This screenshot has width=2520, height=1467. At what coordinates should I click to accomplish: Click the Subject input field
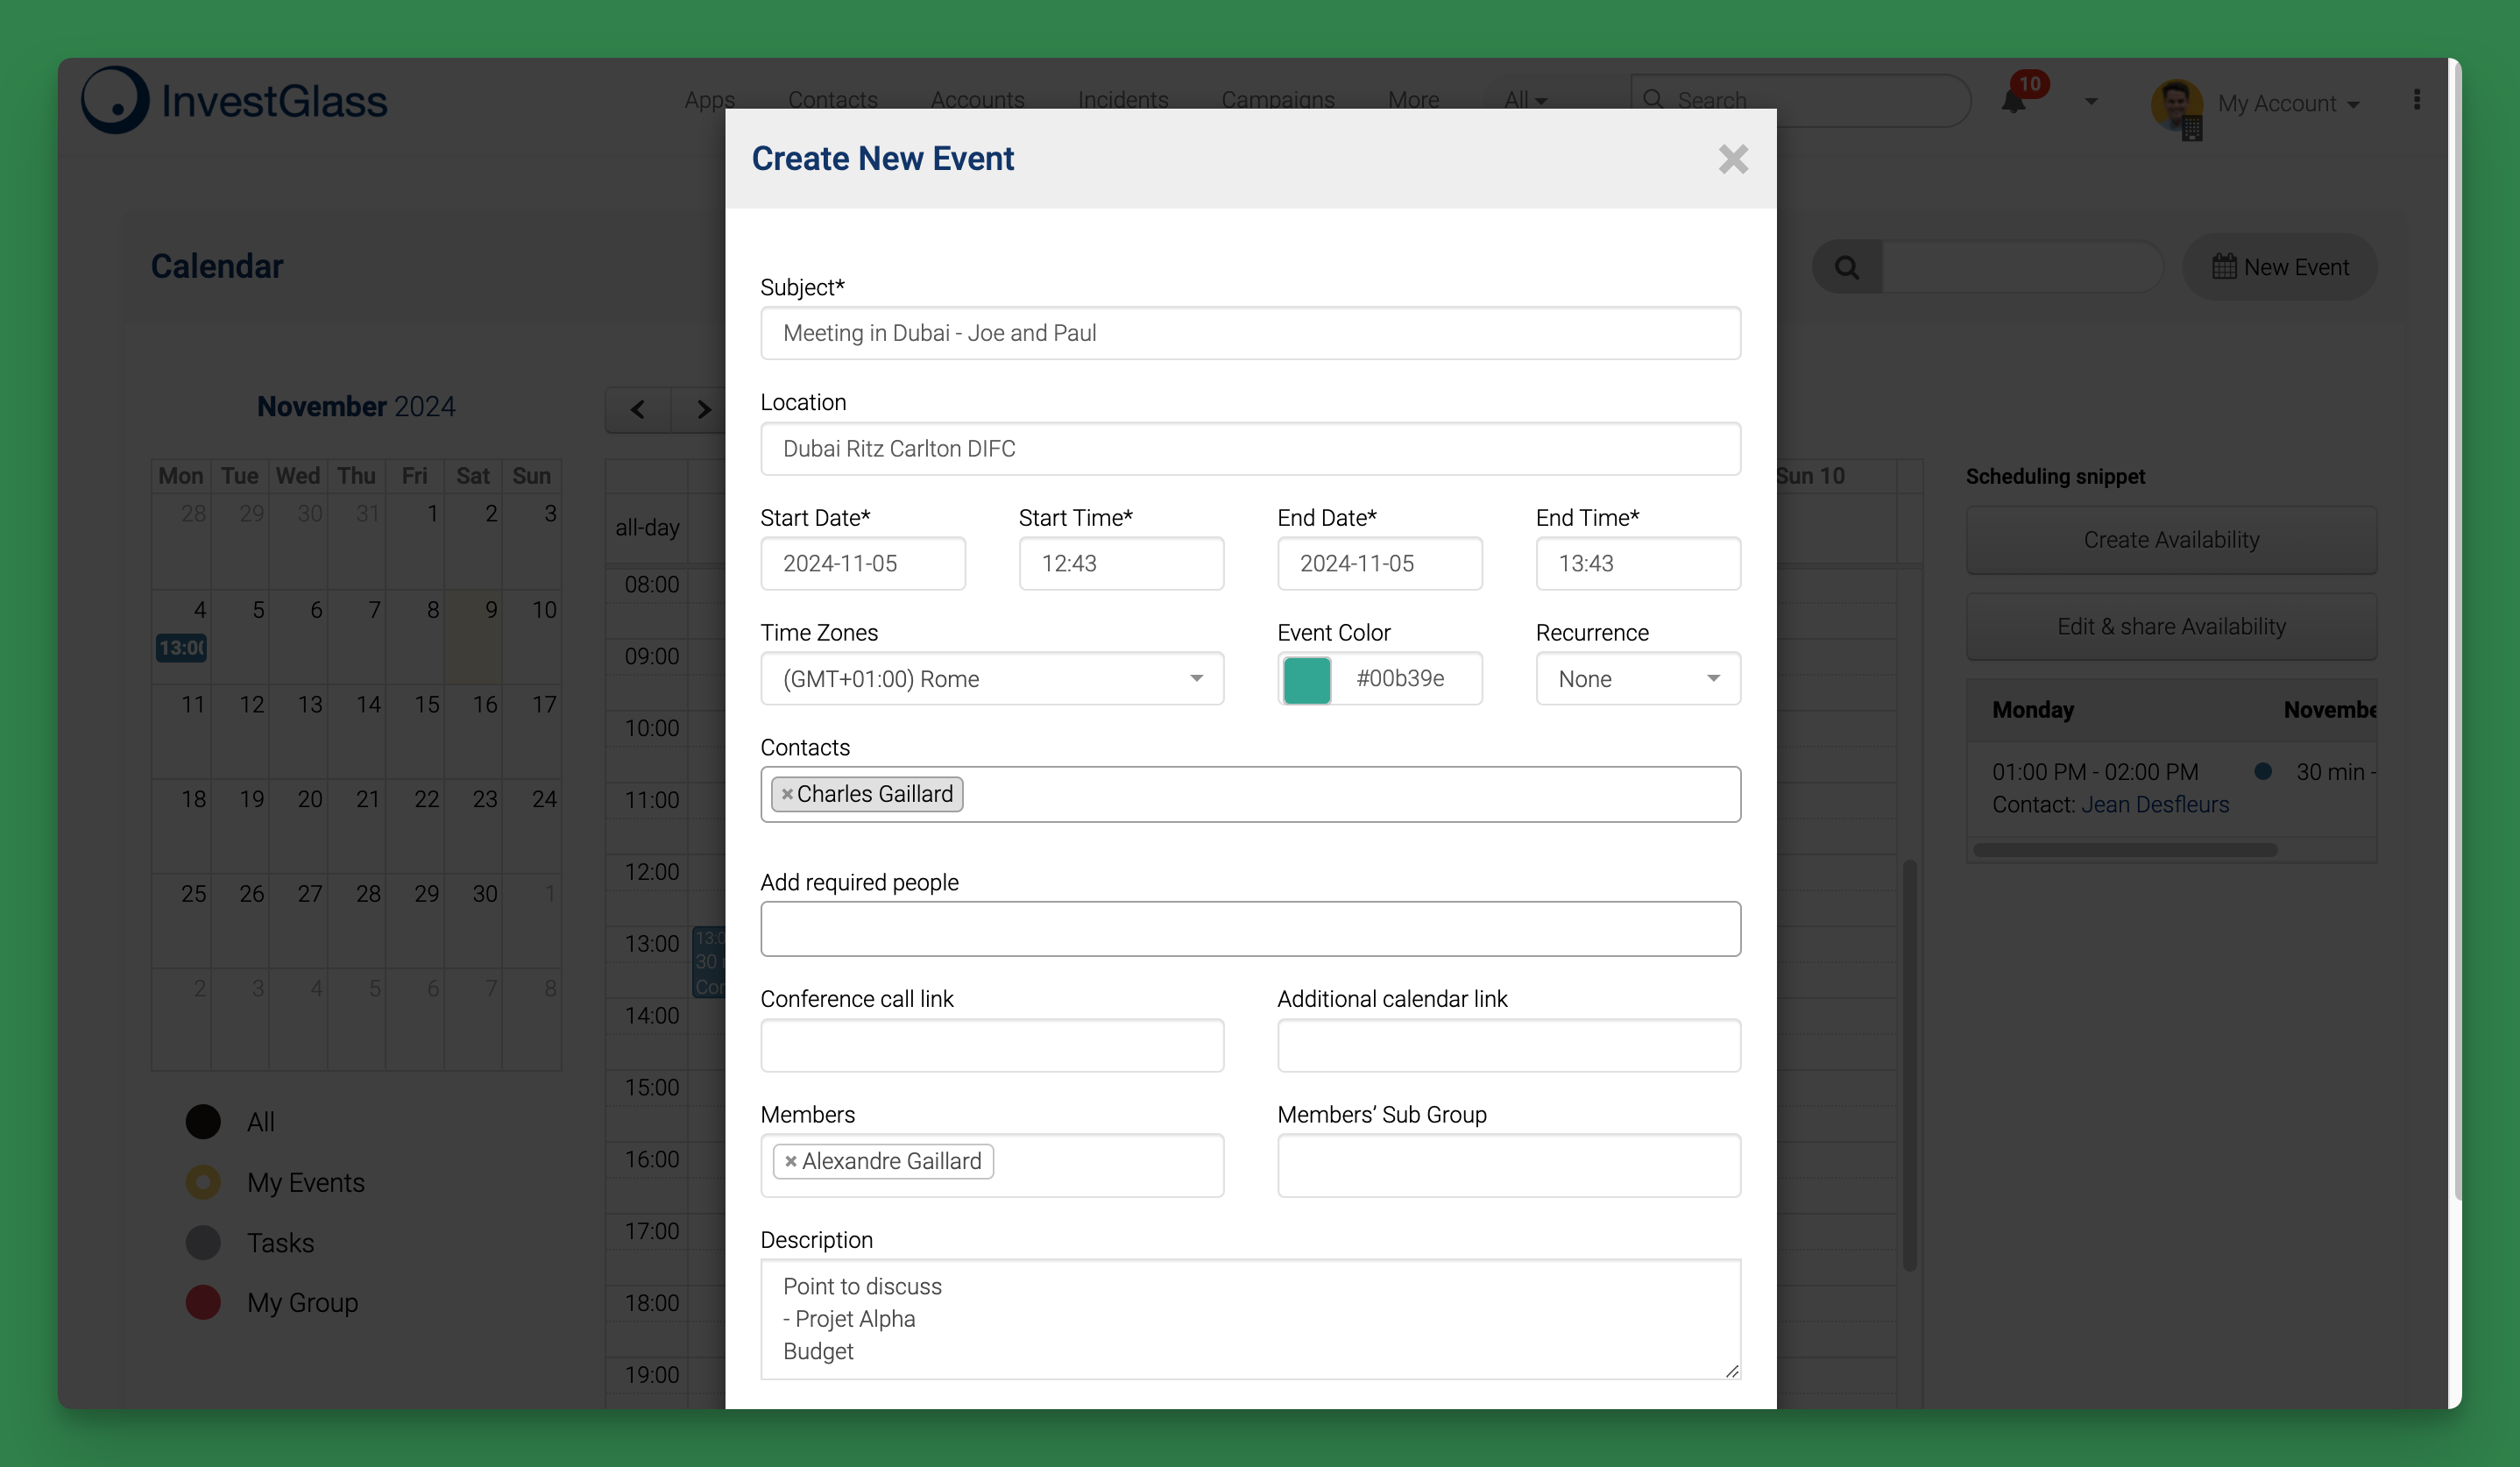point(1249,332)
